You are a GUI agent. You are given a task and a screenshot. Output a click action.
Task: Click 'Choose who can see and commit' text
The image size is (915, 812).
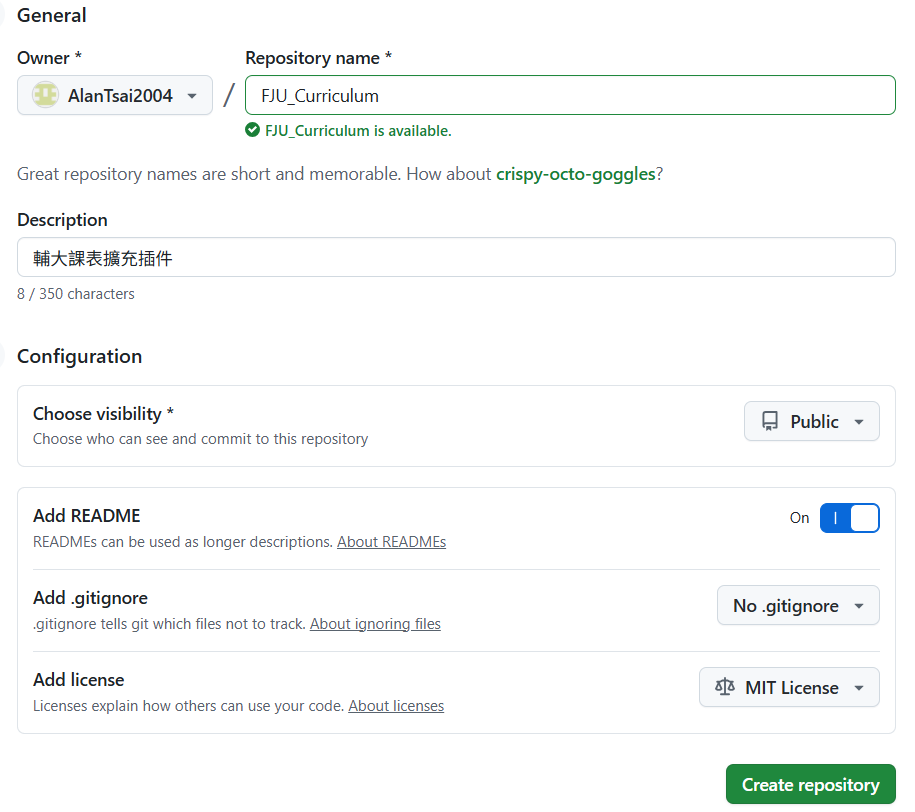[x=201, y=439]
